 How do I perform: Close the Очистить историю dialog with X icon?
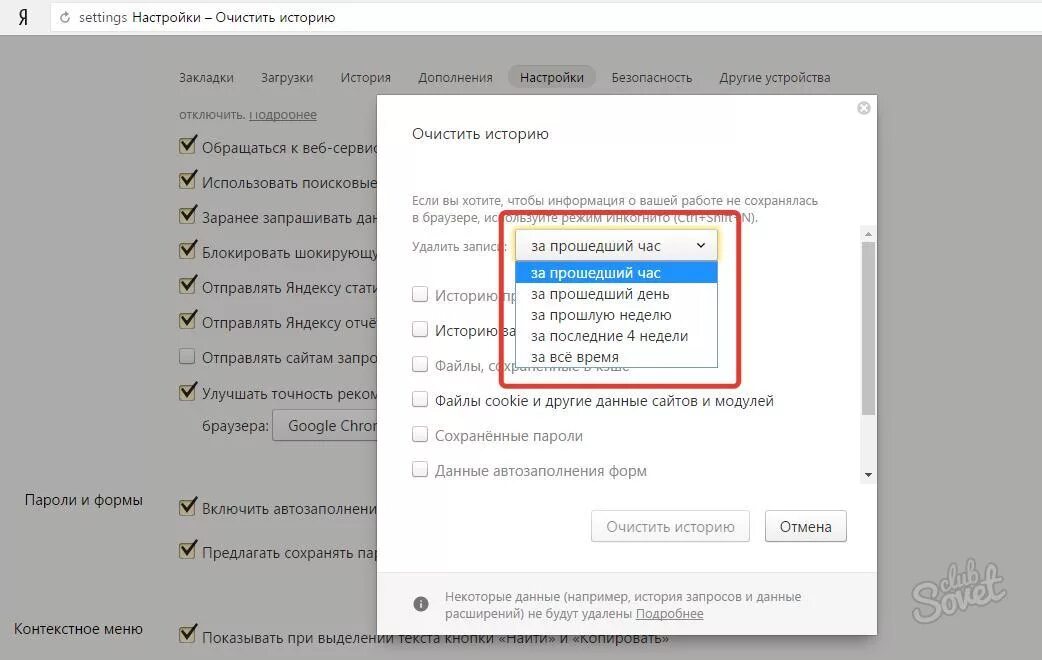[863, 108]
